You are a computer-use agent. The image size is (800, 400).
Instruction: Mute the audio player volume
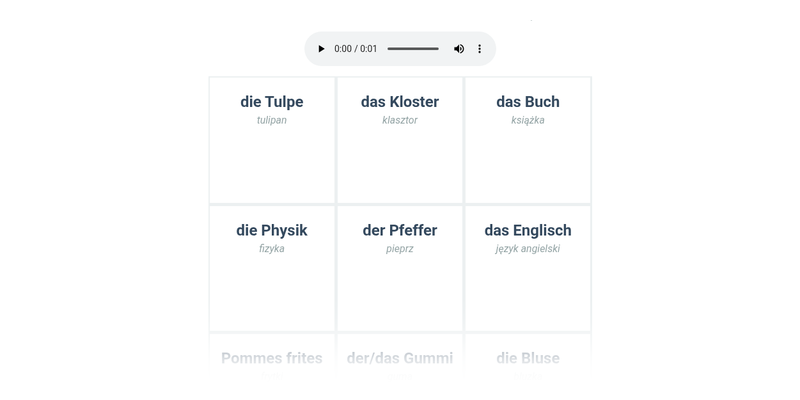(x=459, y=49)
